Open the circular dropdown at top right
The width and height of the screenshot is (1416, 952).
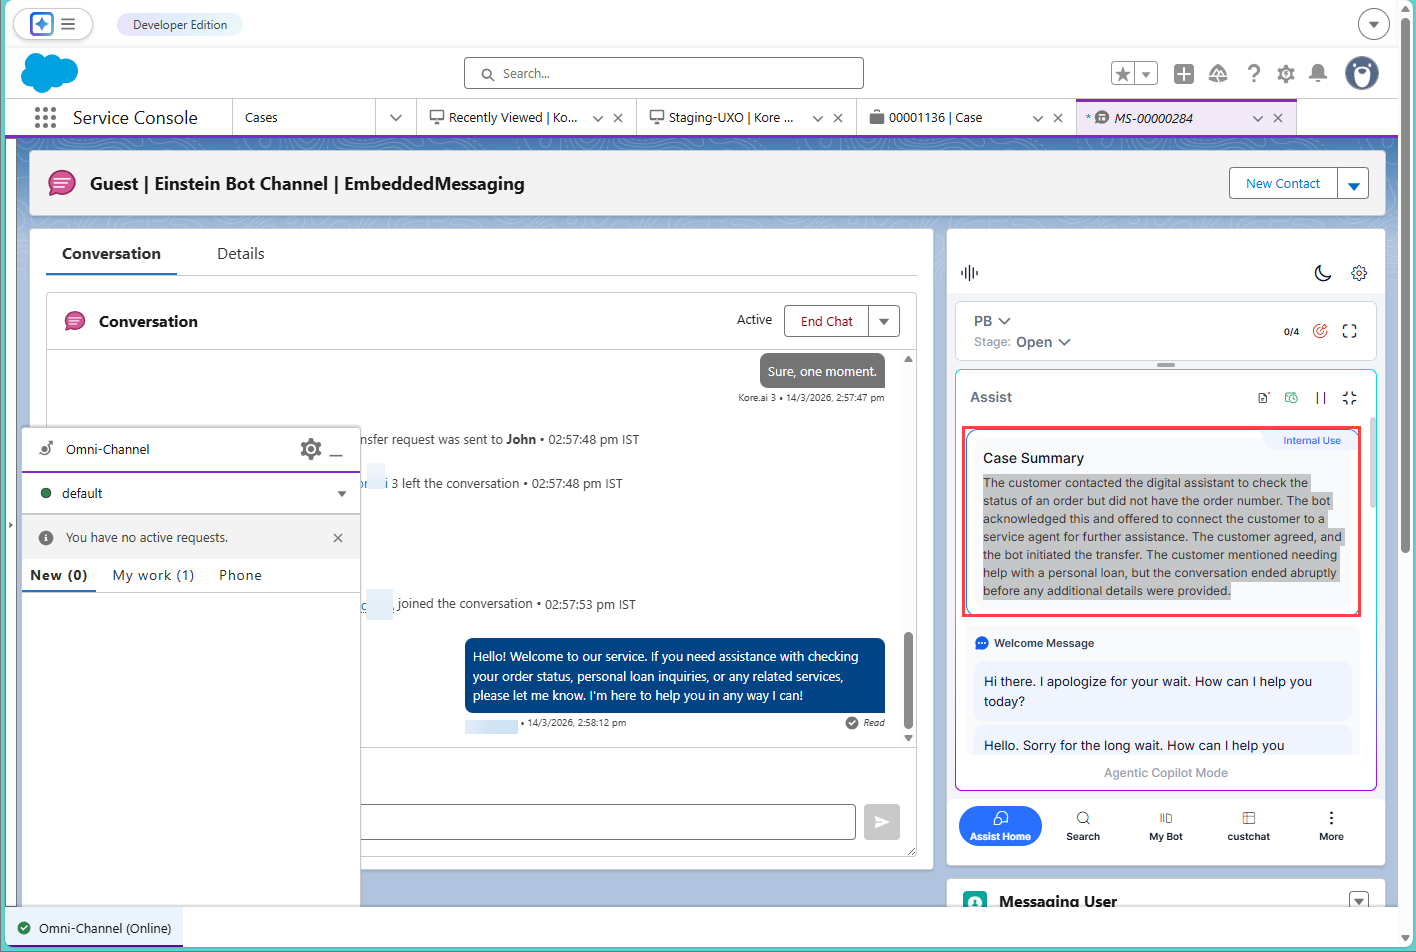1374,24
